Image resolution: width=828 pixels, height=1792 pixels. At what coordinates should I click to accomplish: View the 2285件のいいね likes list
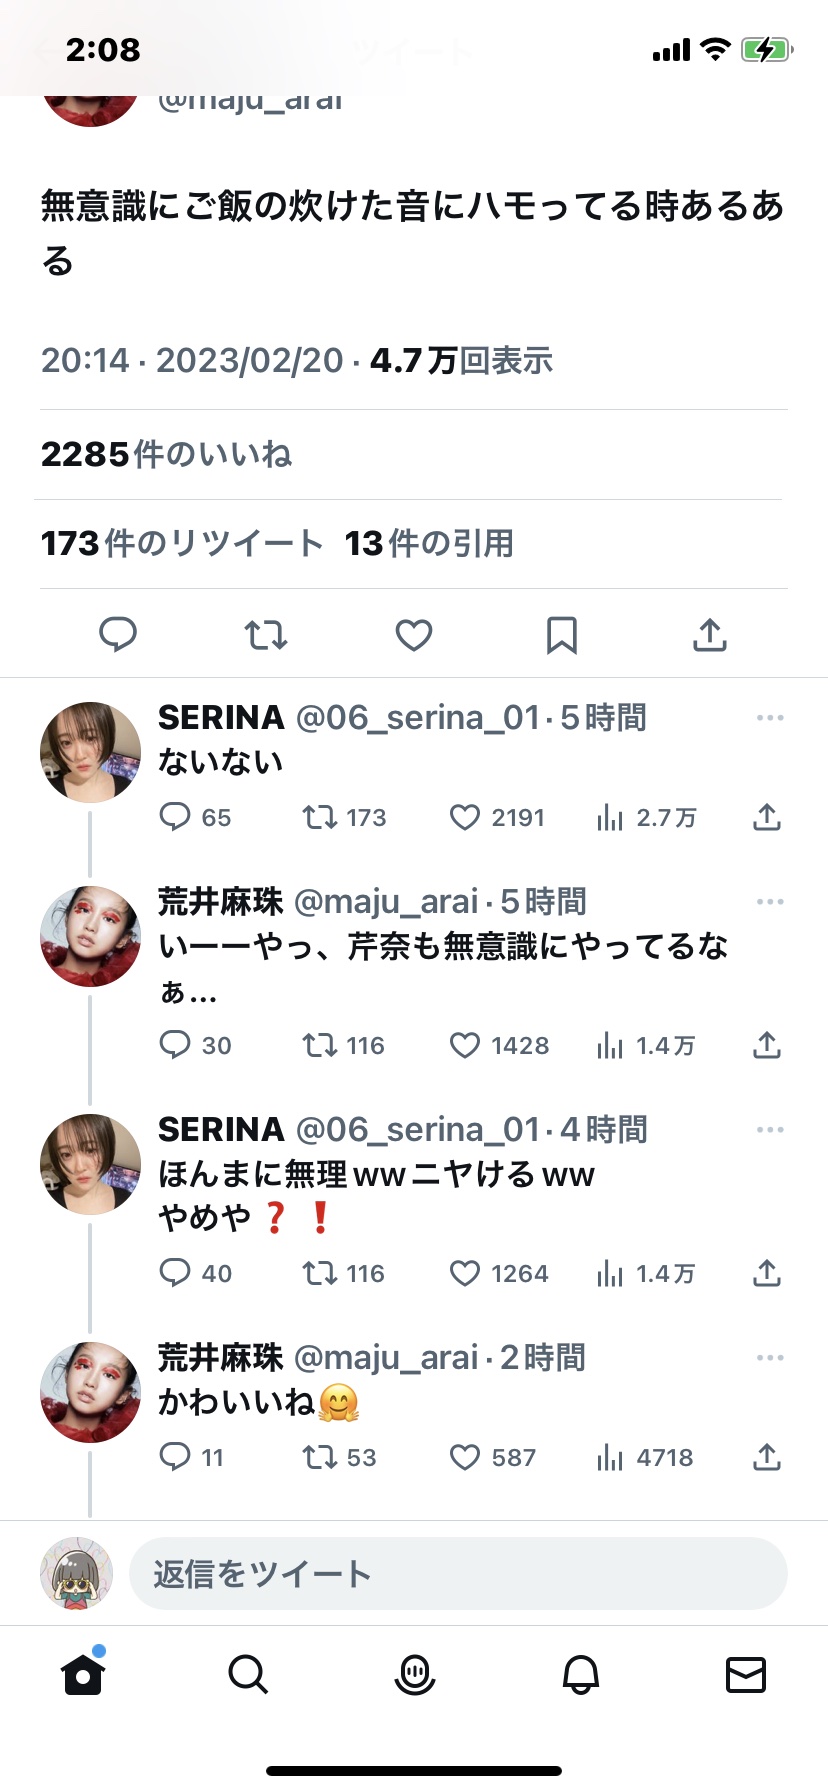pyautogui.click(x=166, y=455)
